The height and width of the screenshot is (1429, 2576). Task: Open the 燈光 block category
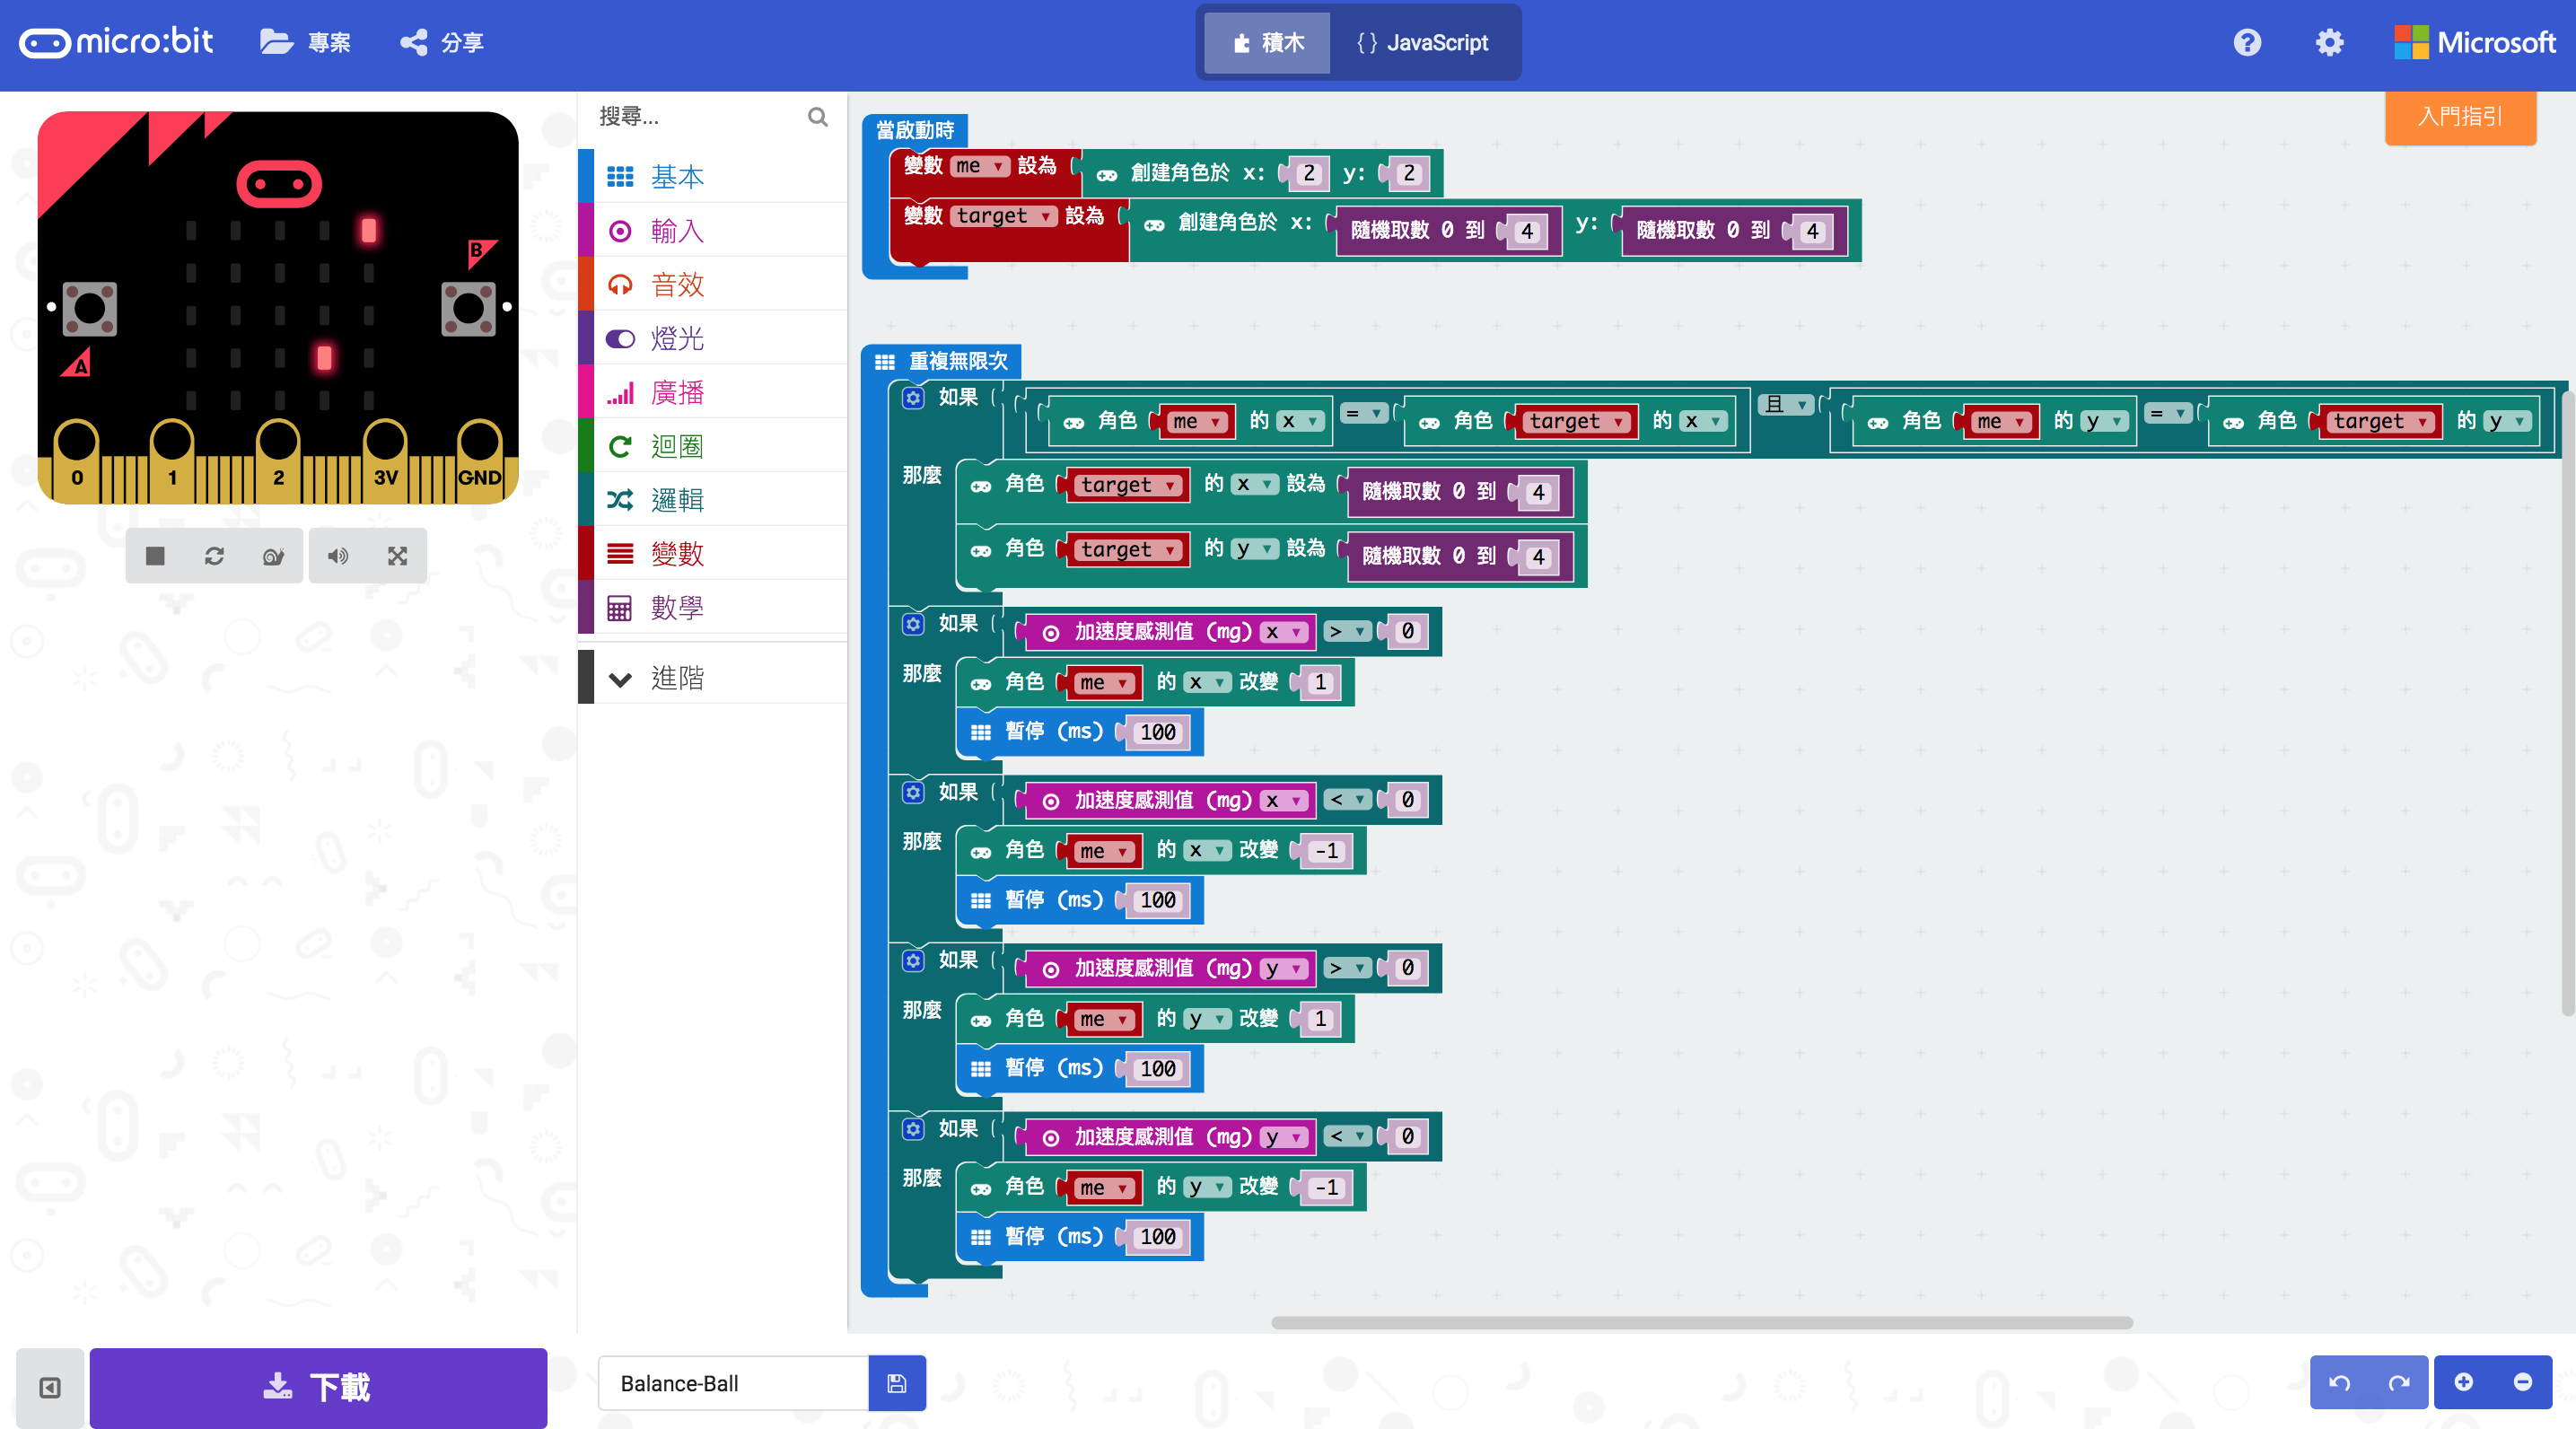pyautogui.click(x=713, y=339)
